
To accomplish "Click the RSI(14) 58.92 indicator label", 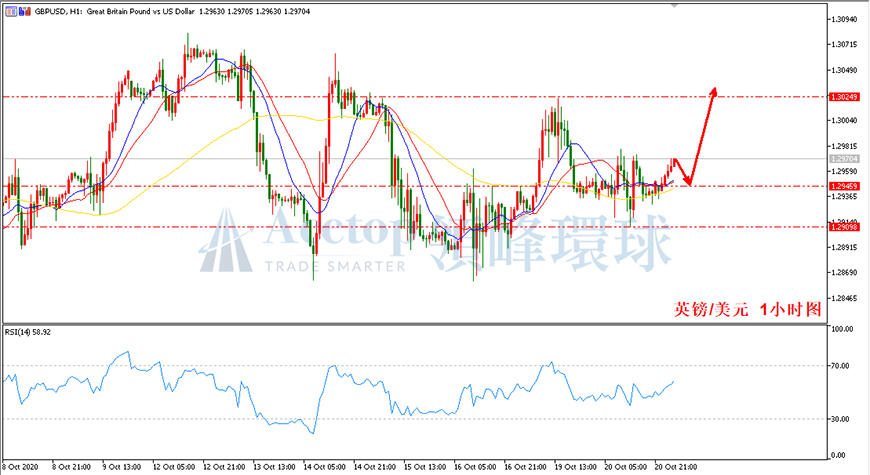I will 28,332.
